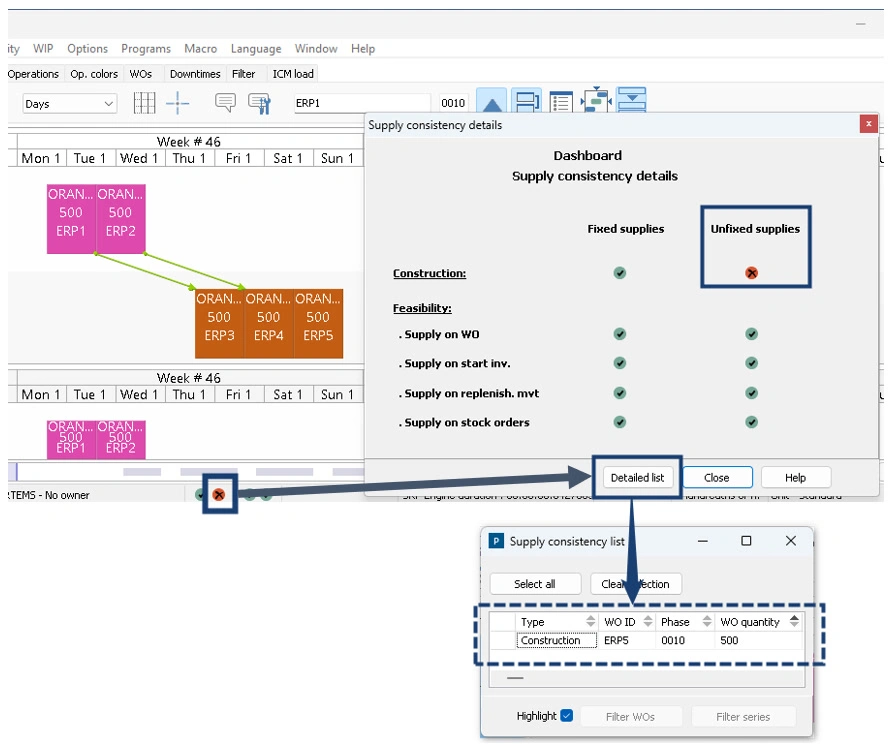Click Fixed supplies Supply on WO check
Image resolution: width=893 pixels, height=746 pixels.
click(x=620, y=334)
